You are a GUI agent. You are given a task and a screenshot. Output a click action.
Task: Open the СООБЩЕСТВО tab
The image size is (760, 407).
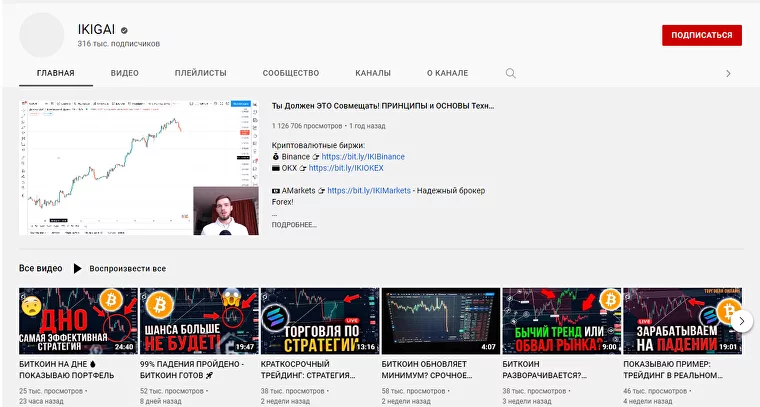tap(290, 73)
